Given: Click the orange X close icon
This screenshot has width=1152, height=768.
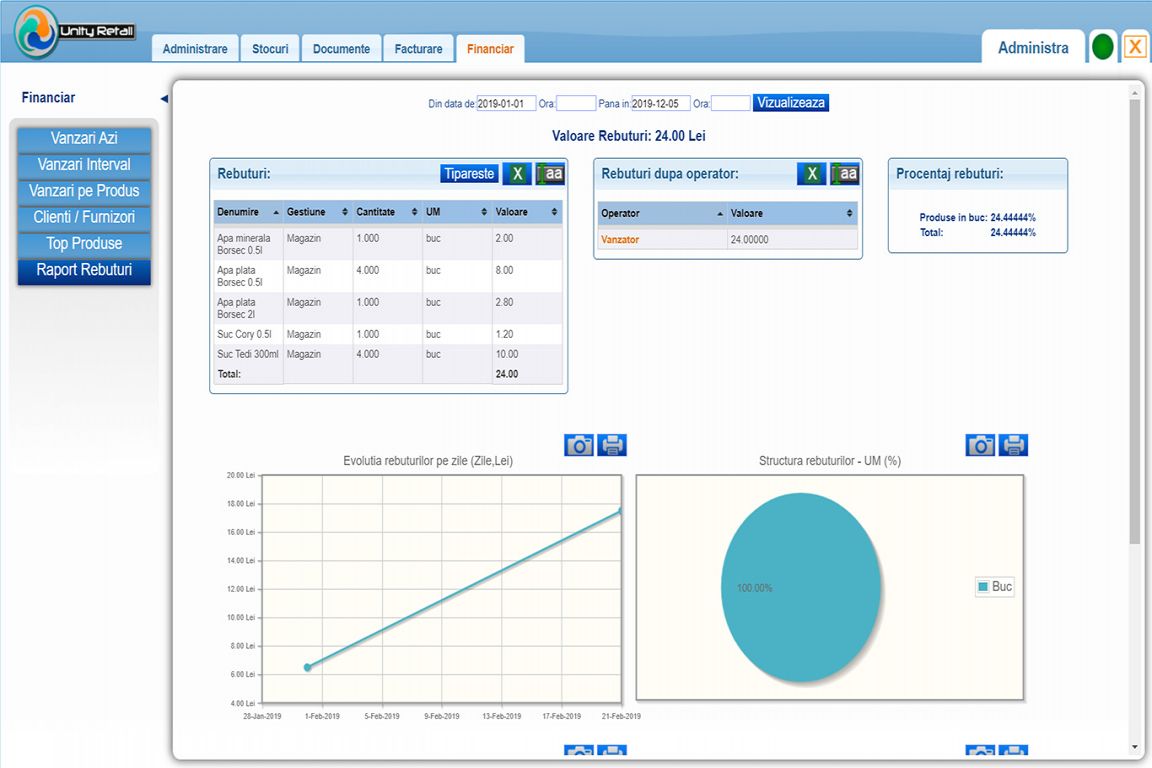Looking at the screenshot, I should click(x=1135, y=47).
